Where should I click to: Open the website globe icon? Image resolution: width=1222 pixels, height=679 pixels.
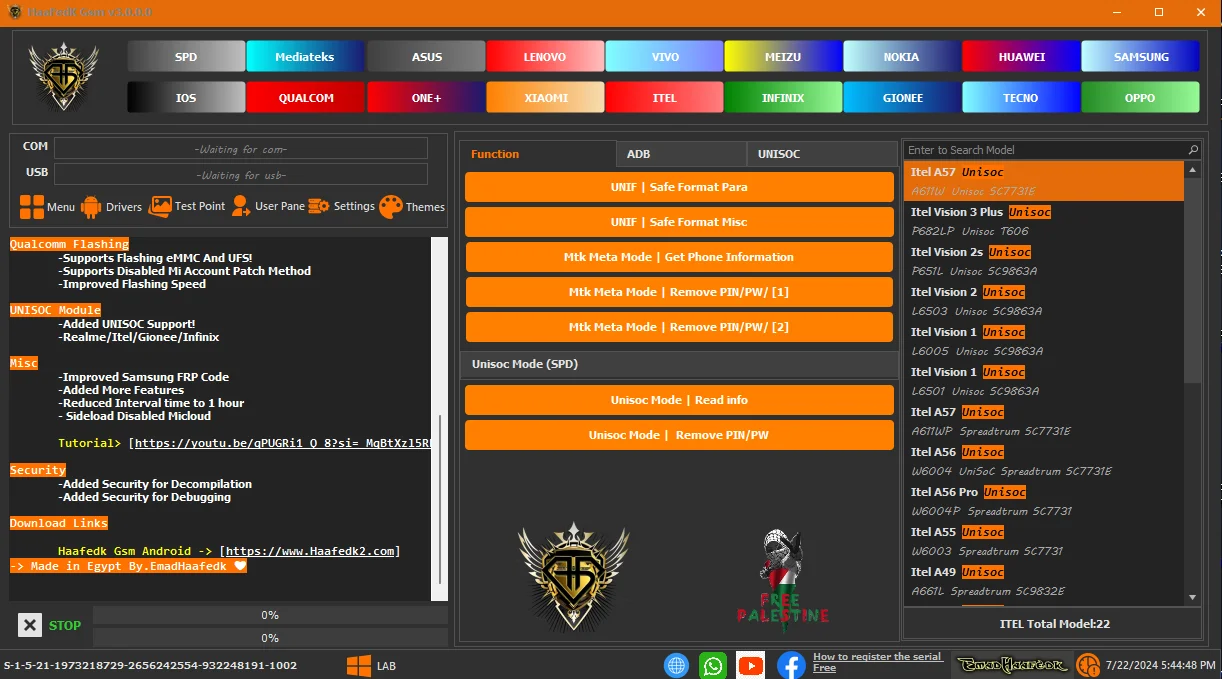677,665
